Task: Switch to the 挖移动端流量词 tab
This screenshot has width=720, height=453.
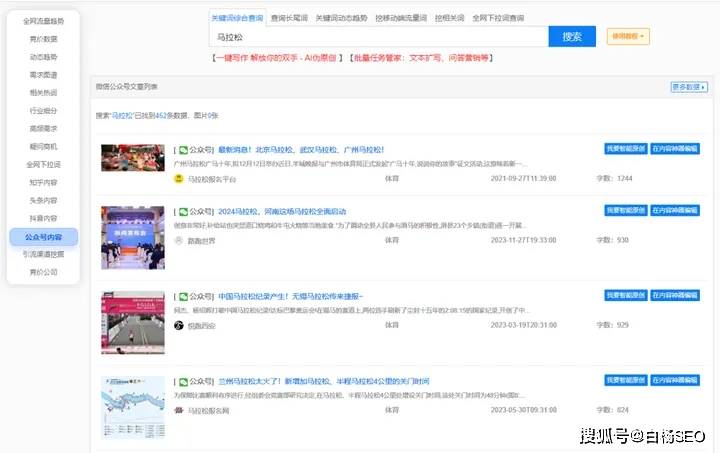Action: point(401,18)
